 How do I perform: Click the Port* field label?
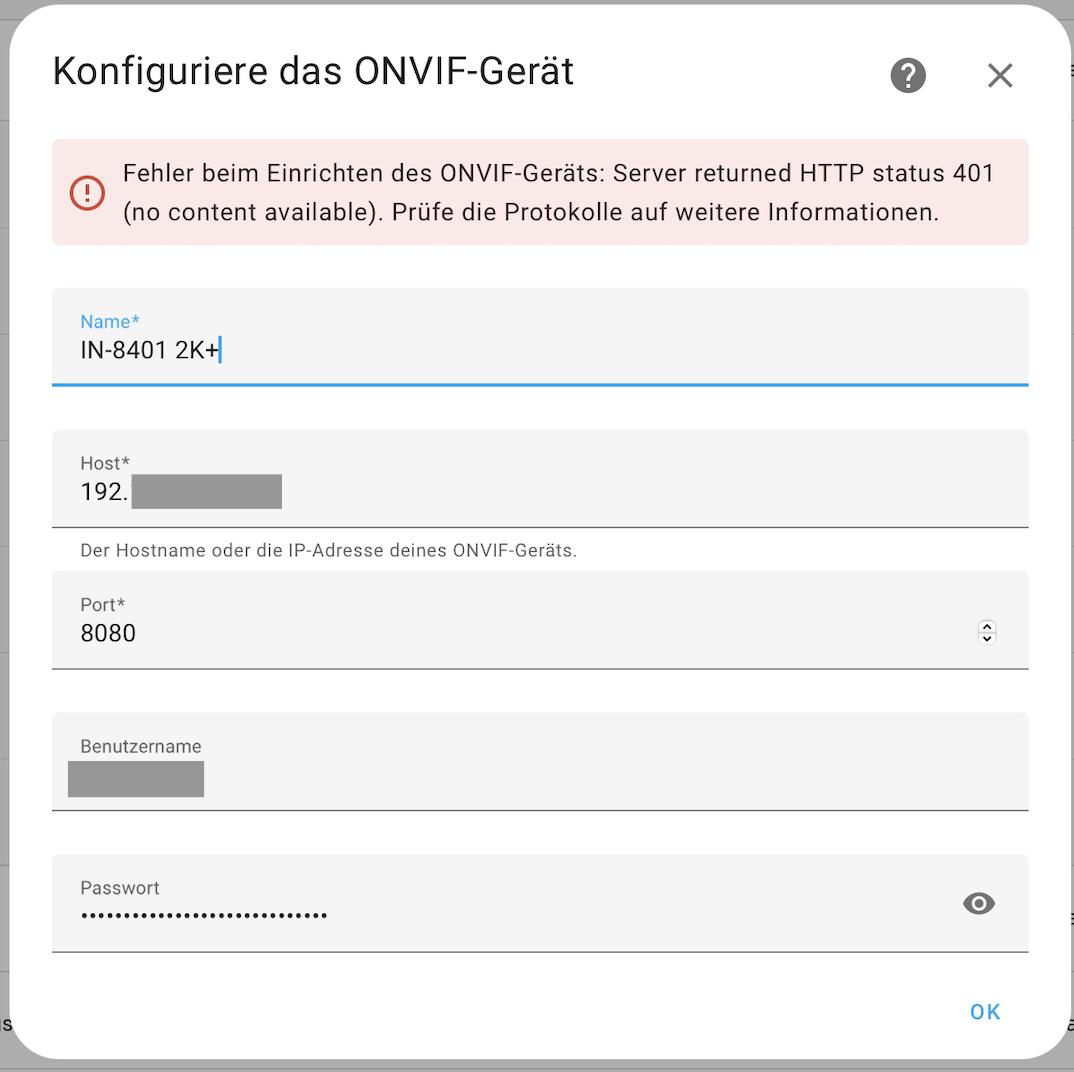pyautogui.click(x=103, y=604)
